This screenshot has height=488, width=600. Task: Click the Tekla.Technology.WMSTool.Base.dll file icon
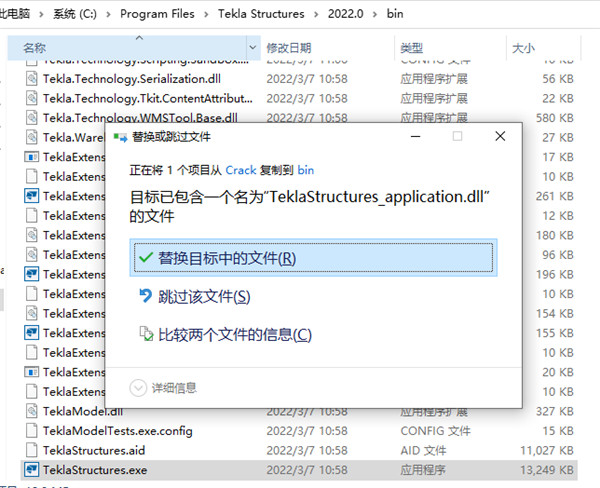click(31, 117)
